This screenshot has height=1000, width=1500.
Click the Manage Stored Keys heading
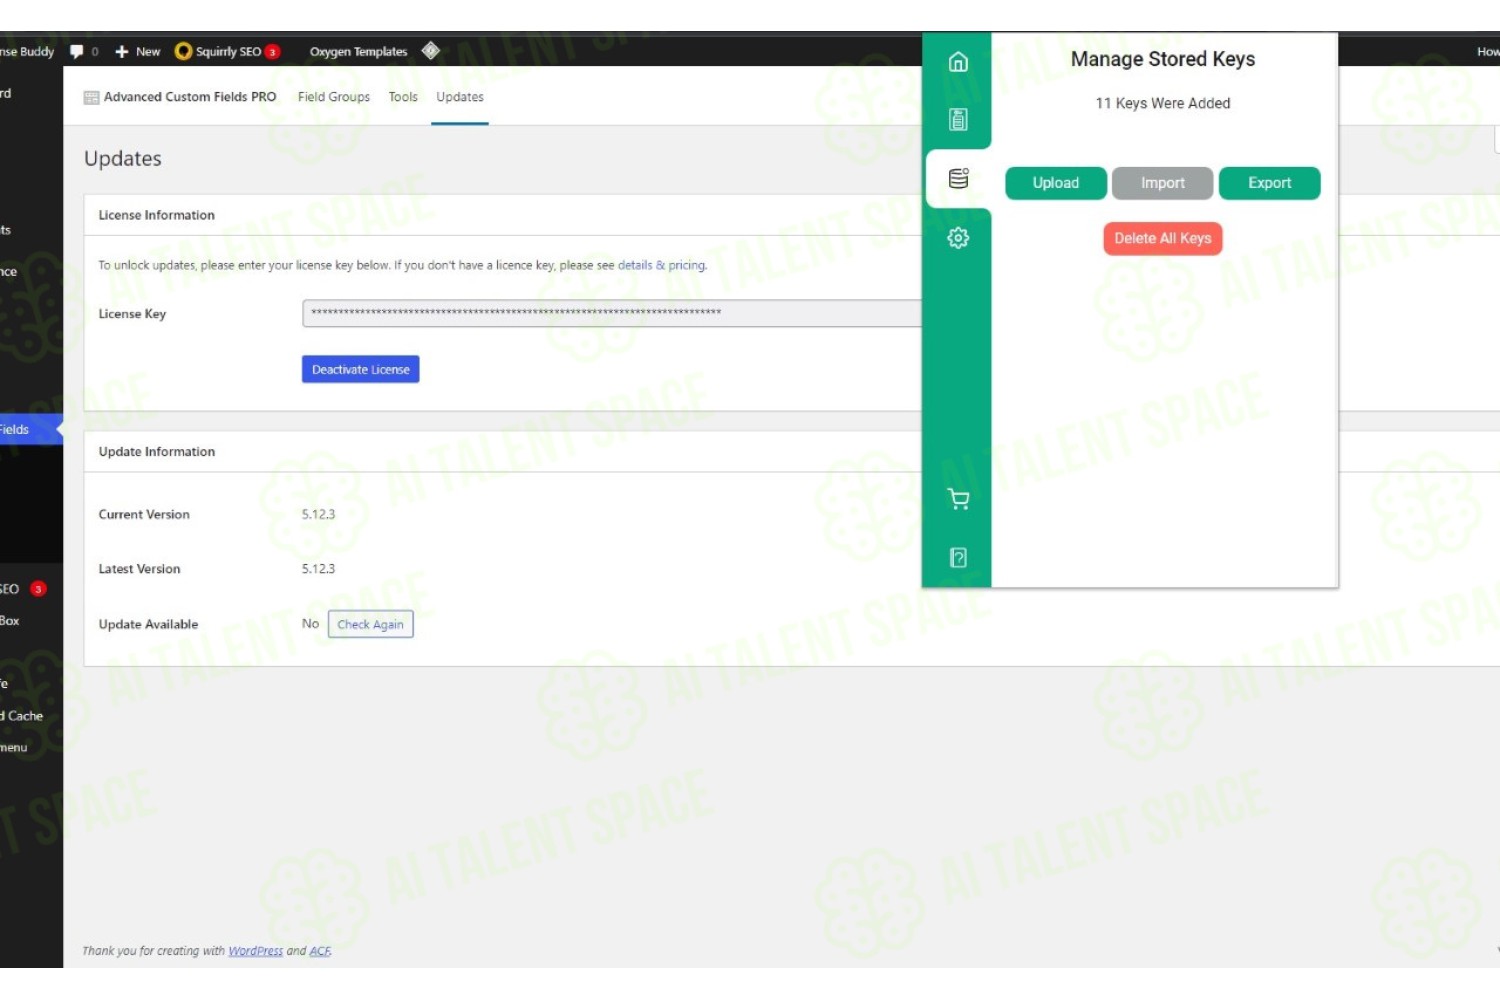[1163, 59]
